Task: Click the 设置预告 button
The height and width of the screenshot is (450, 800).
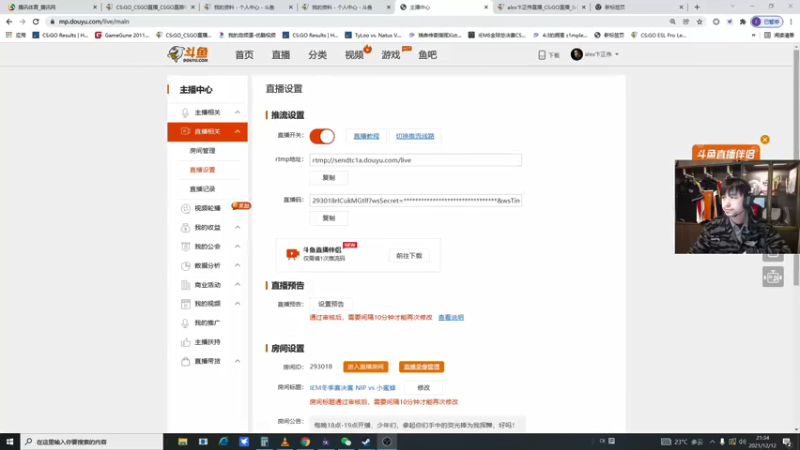Action: pos(331,304)
